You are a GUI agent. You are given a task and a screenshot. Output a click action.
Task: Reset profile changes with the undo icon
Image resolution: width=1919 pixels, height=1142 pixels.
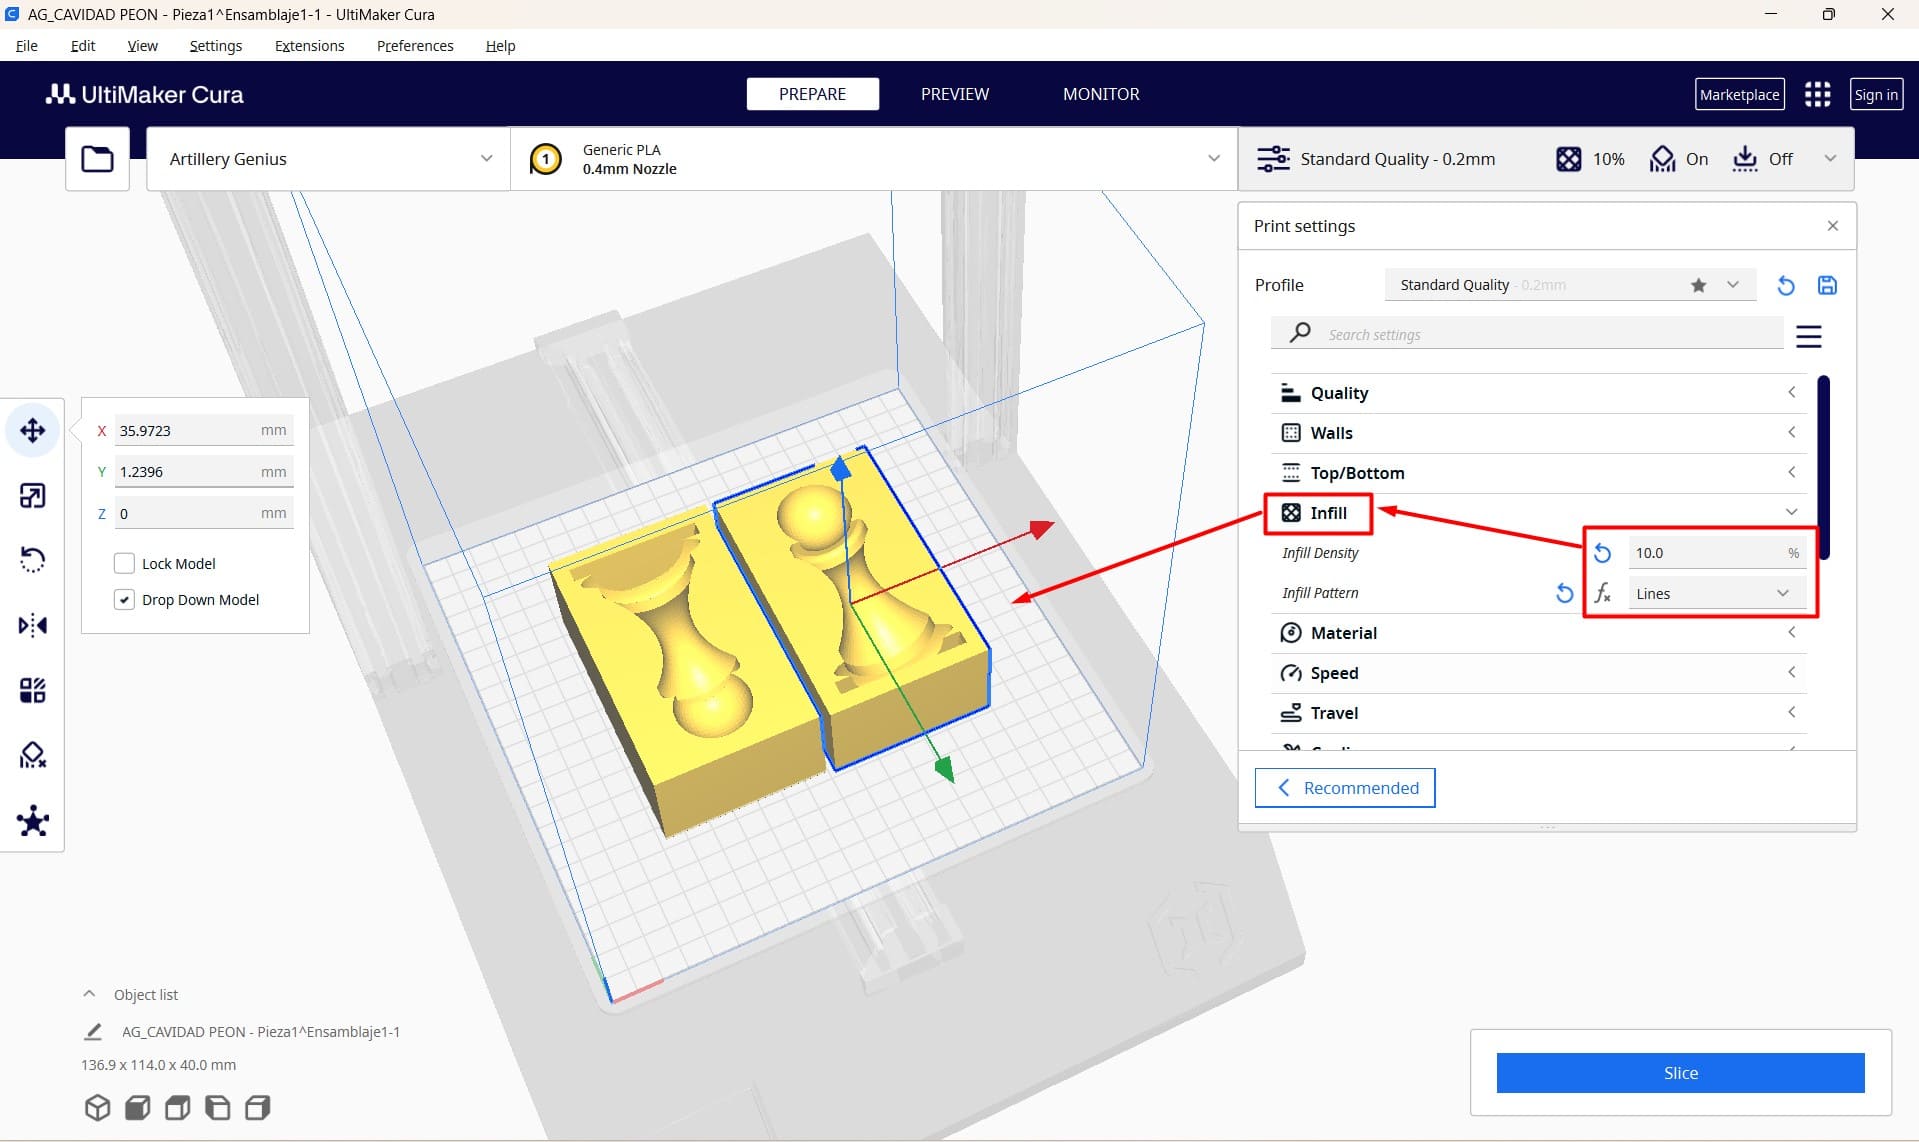1786,285
